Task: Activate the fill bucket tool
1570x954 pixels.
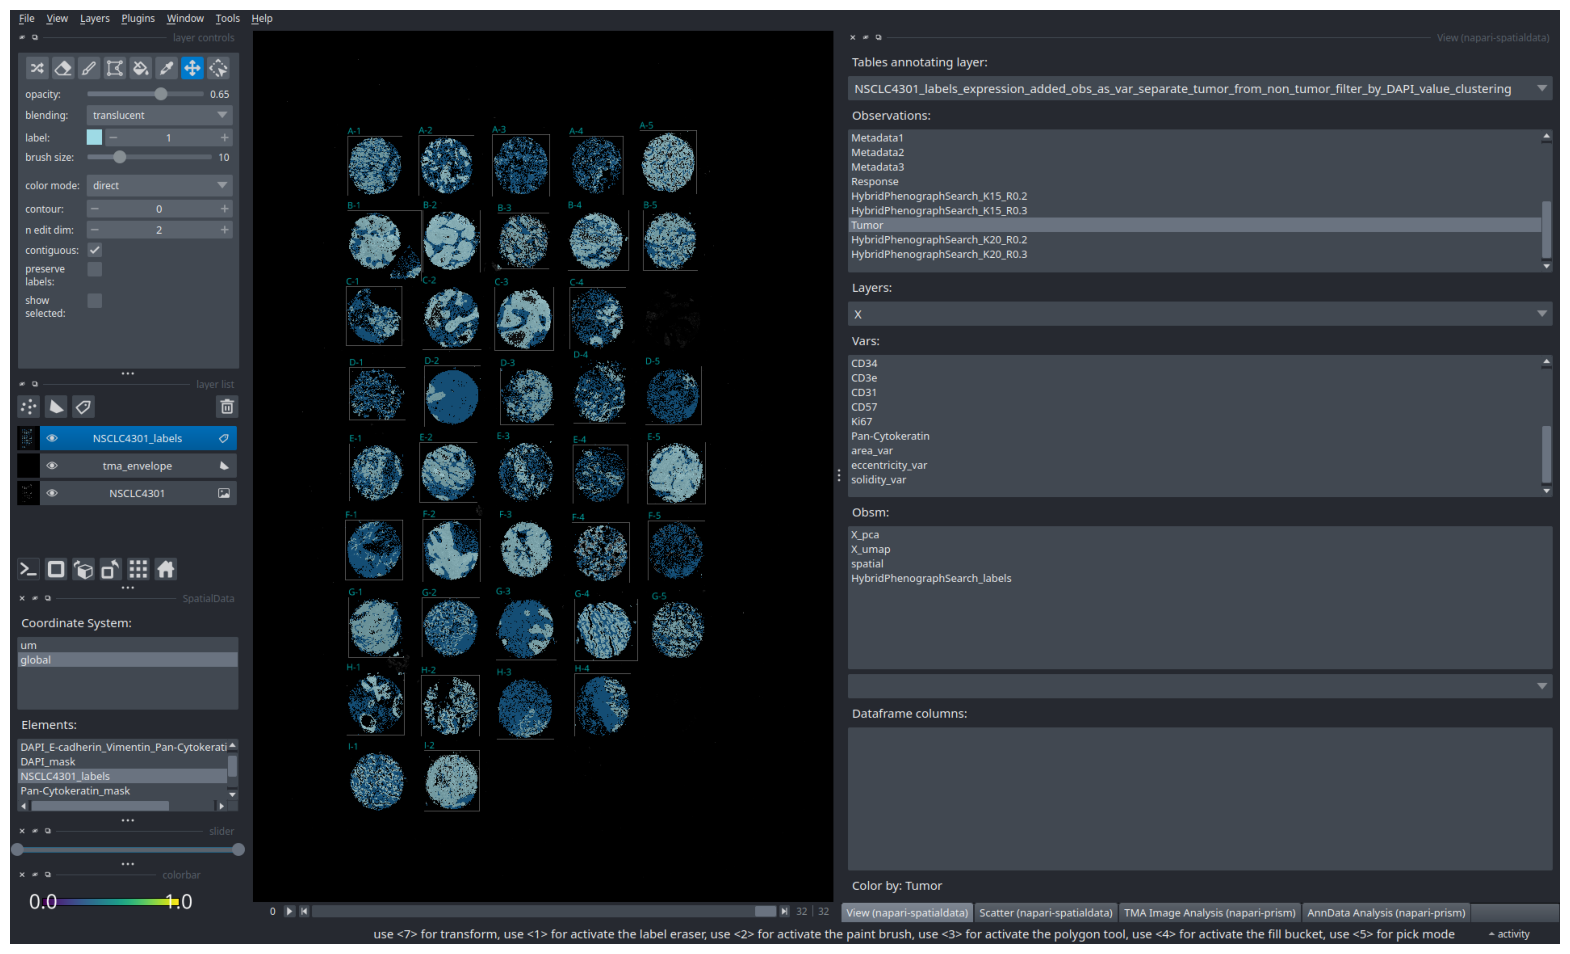Action: click(x=141, y=68)
